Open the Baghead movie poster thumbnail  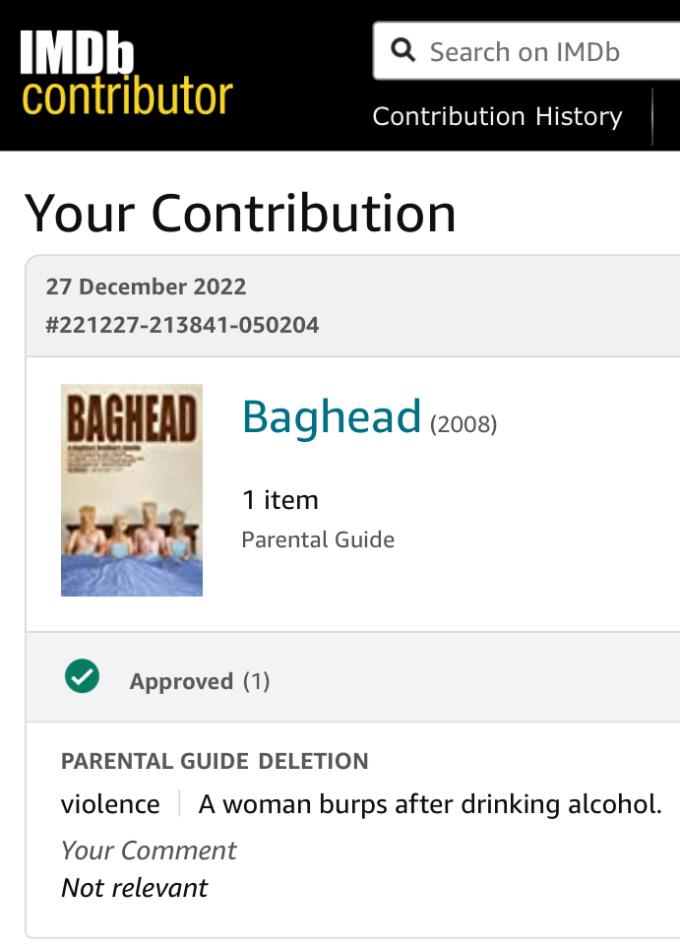132,490
